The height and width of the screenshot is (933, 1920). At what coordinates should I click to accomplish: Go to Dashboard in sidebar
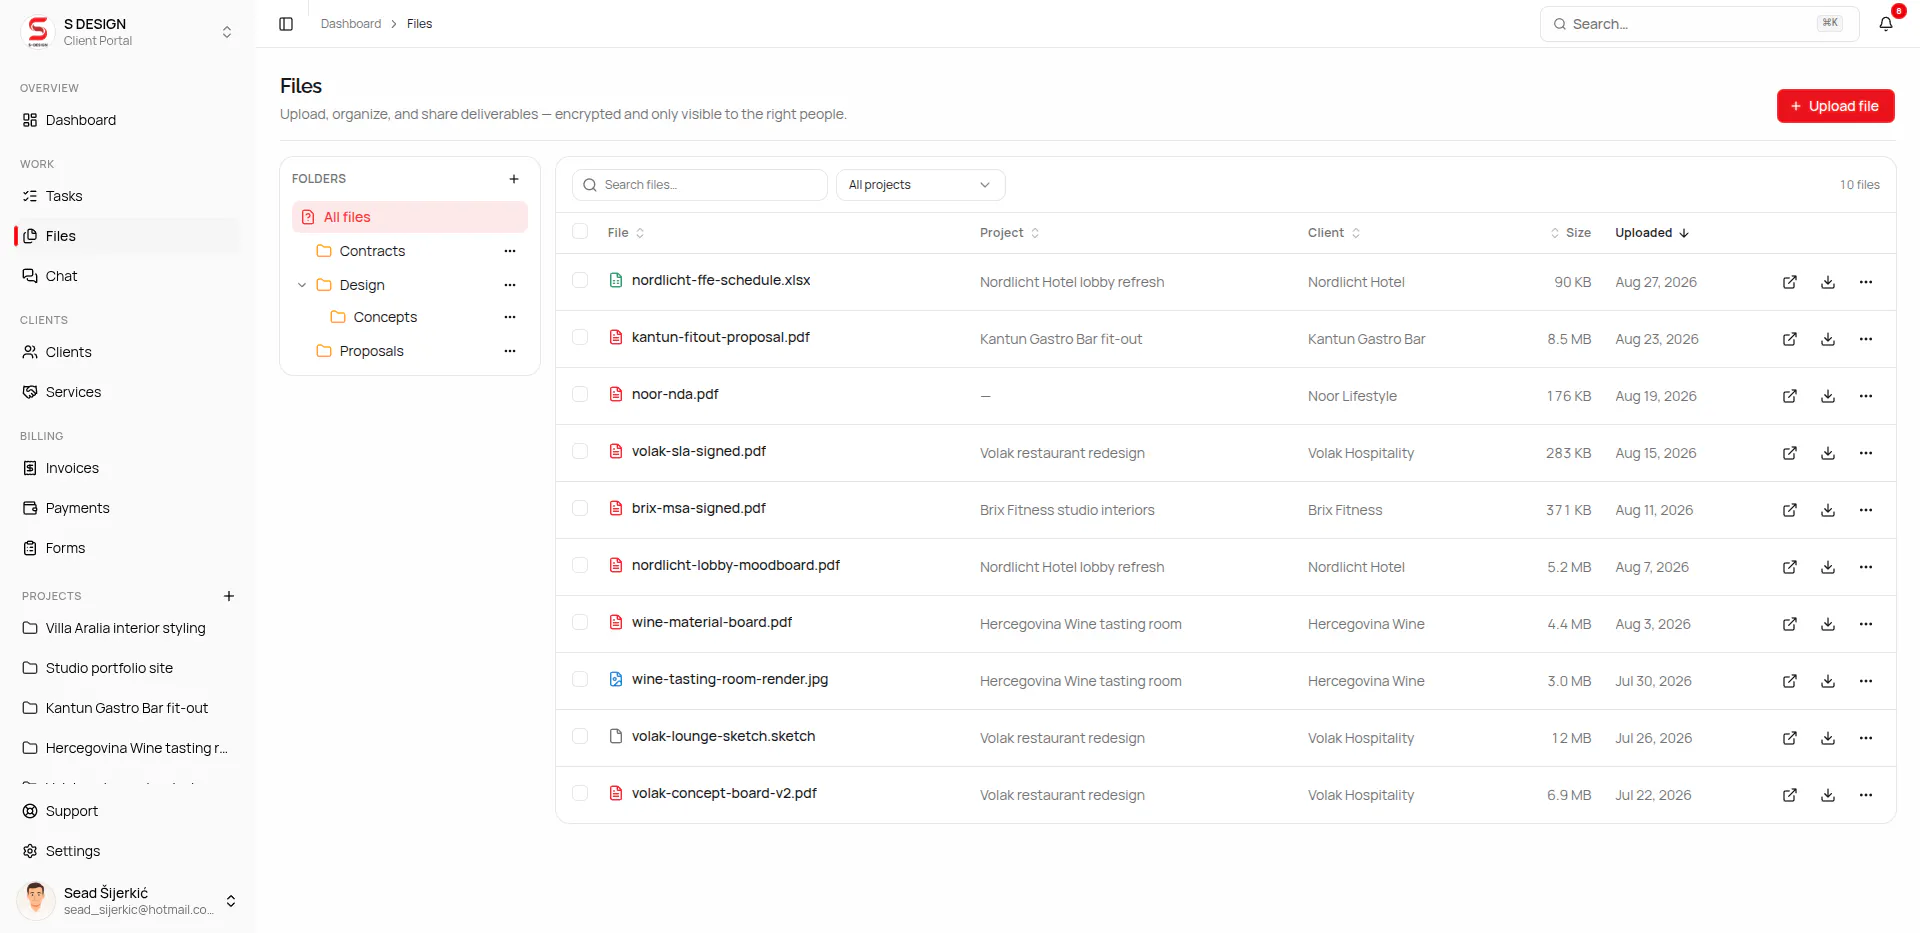coord(128,120)
